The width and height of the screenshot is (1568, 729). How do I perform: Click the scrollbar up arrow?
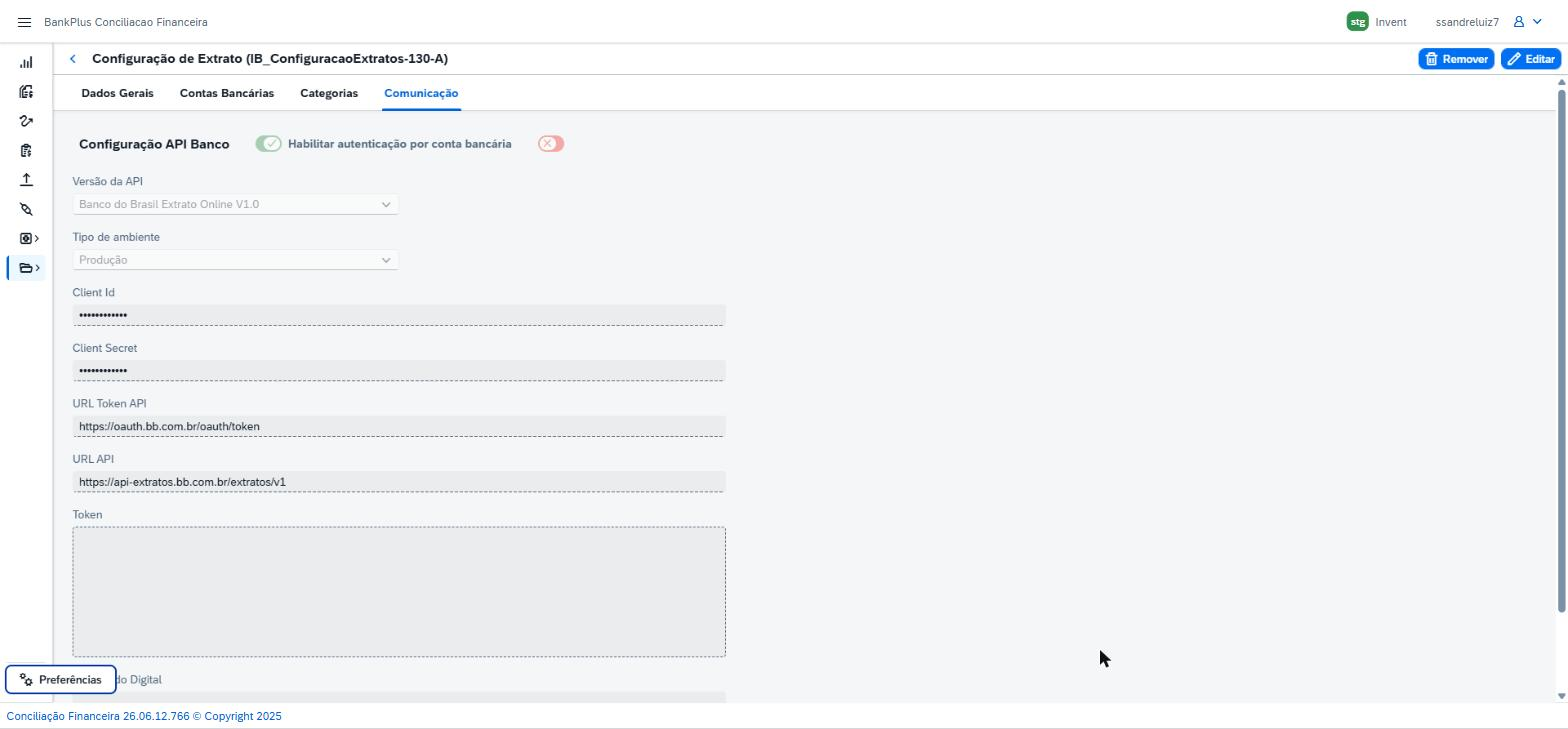pyautogui.click(x=1561, y=83)
